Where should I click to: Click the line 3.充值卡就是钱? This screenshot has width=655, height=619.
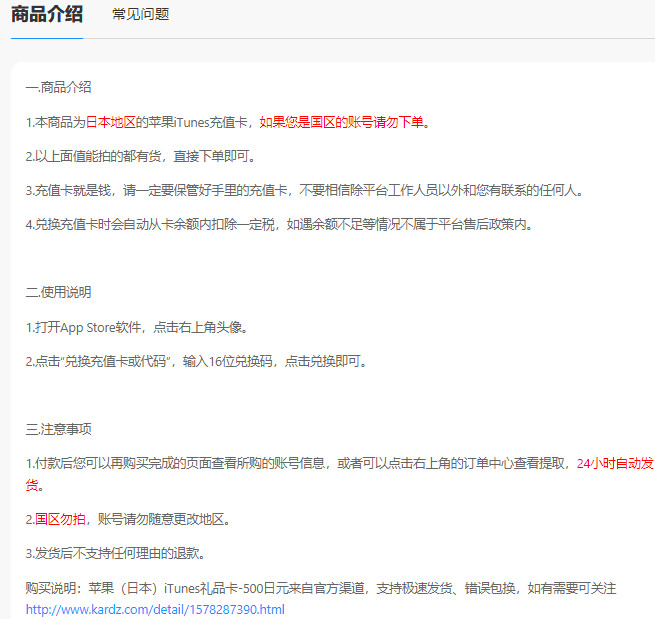pos(305,190)
